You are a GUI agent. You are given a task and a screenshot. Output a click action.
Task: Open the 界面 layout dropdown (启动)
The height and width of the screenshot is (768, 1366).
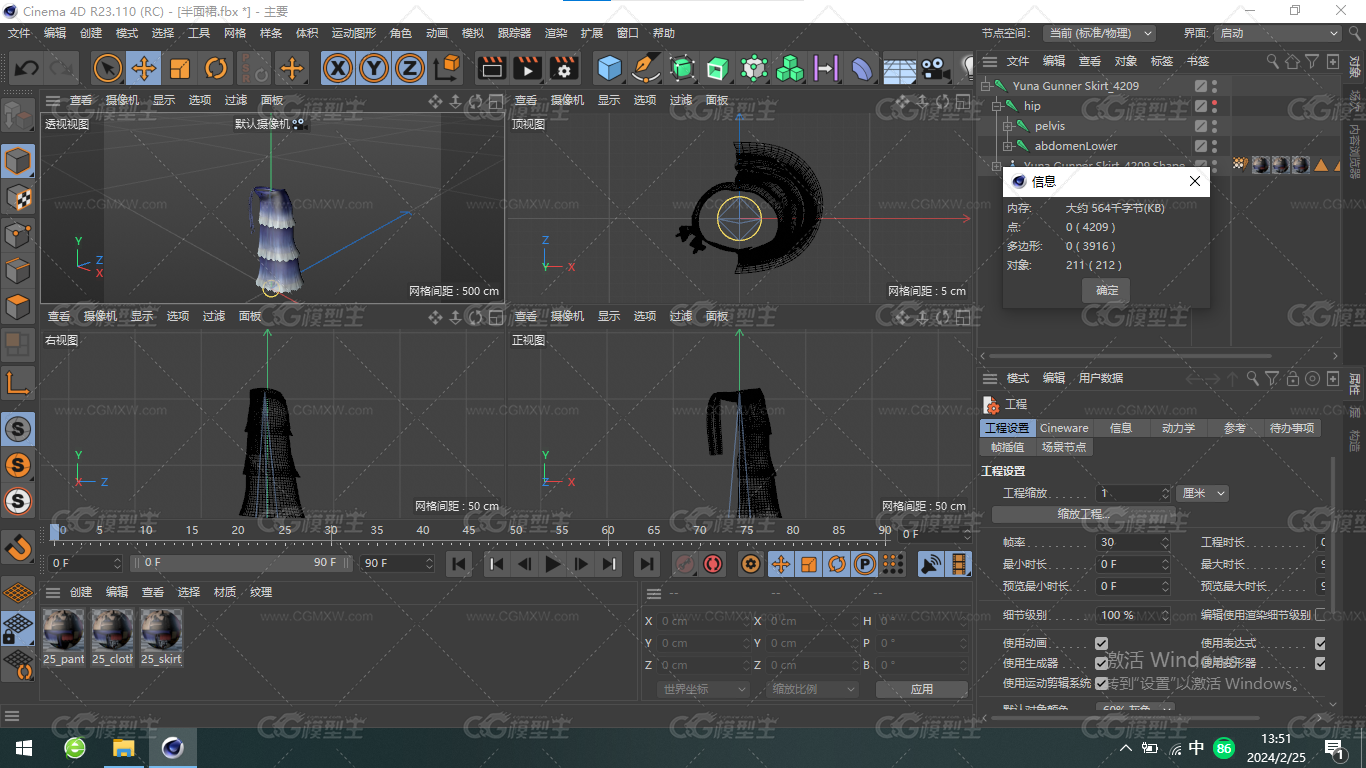pos(1278,33)
